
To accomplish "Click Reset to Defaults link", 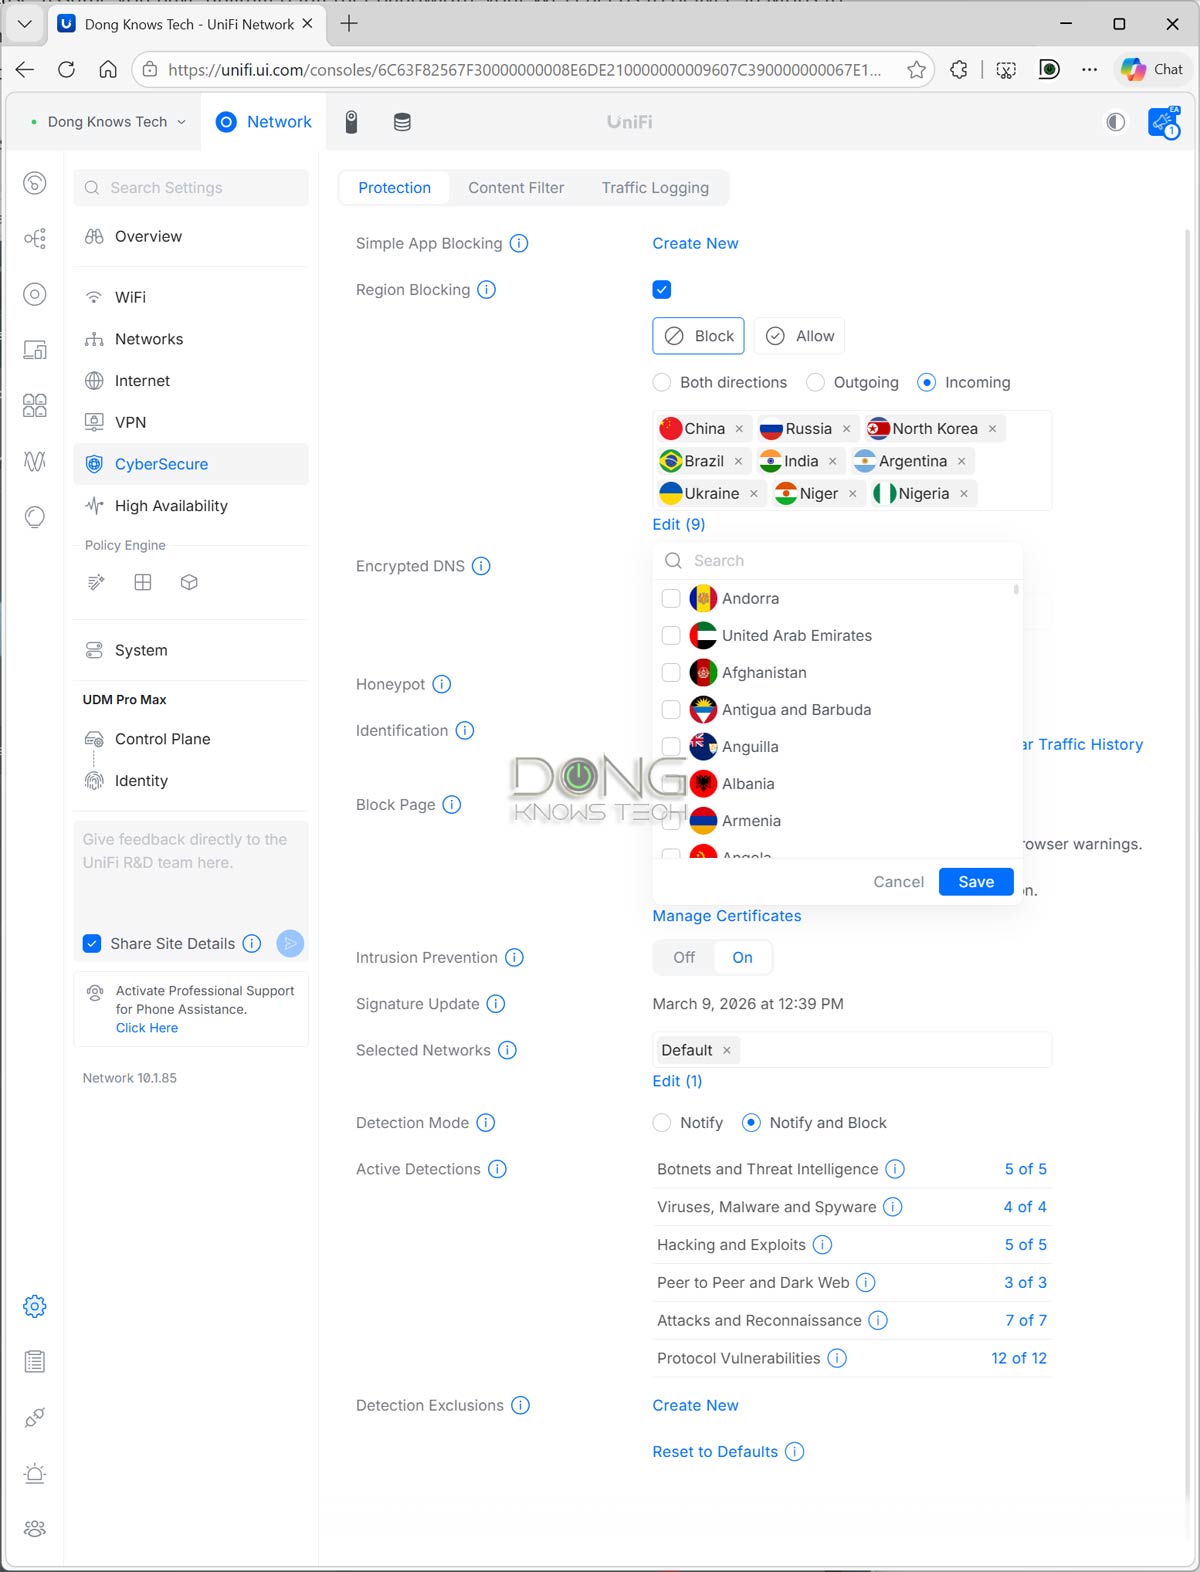I will pyautogui.click(x=715, y=1452).
